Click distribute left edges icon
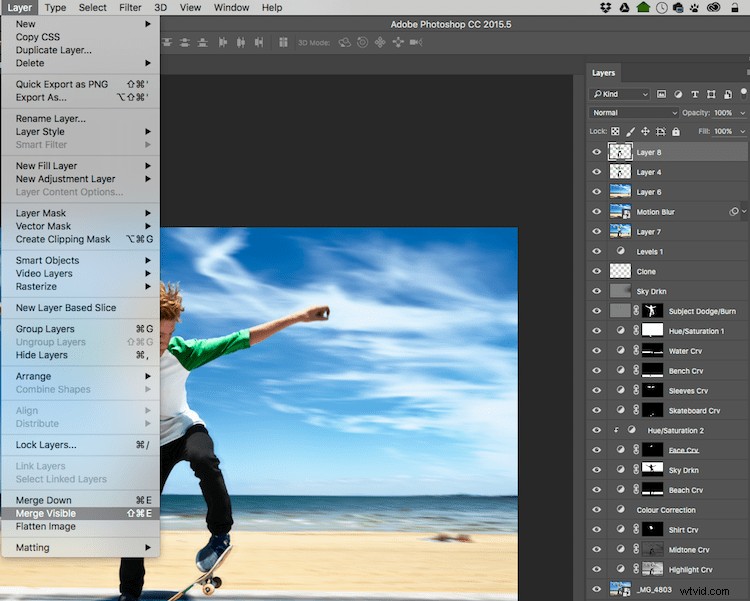750x601 pixels. tap(222, 43)
